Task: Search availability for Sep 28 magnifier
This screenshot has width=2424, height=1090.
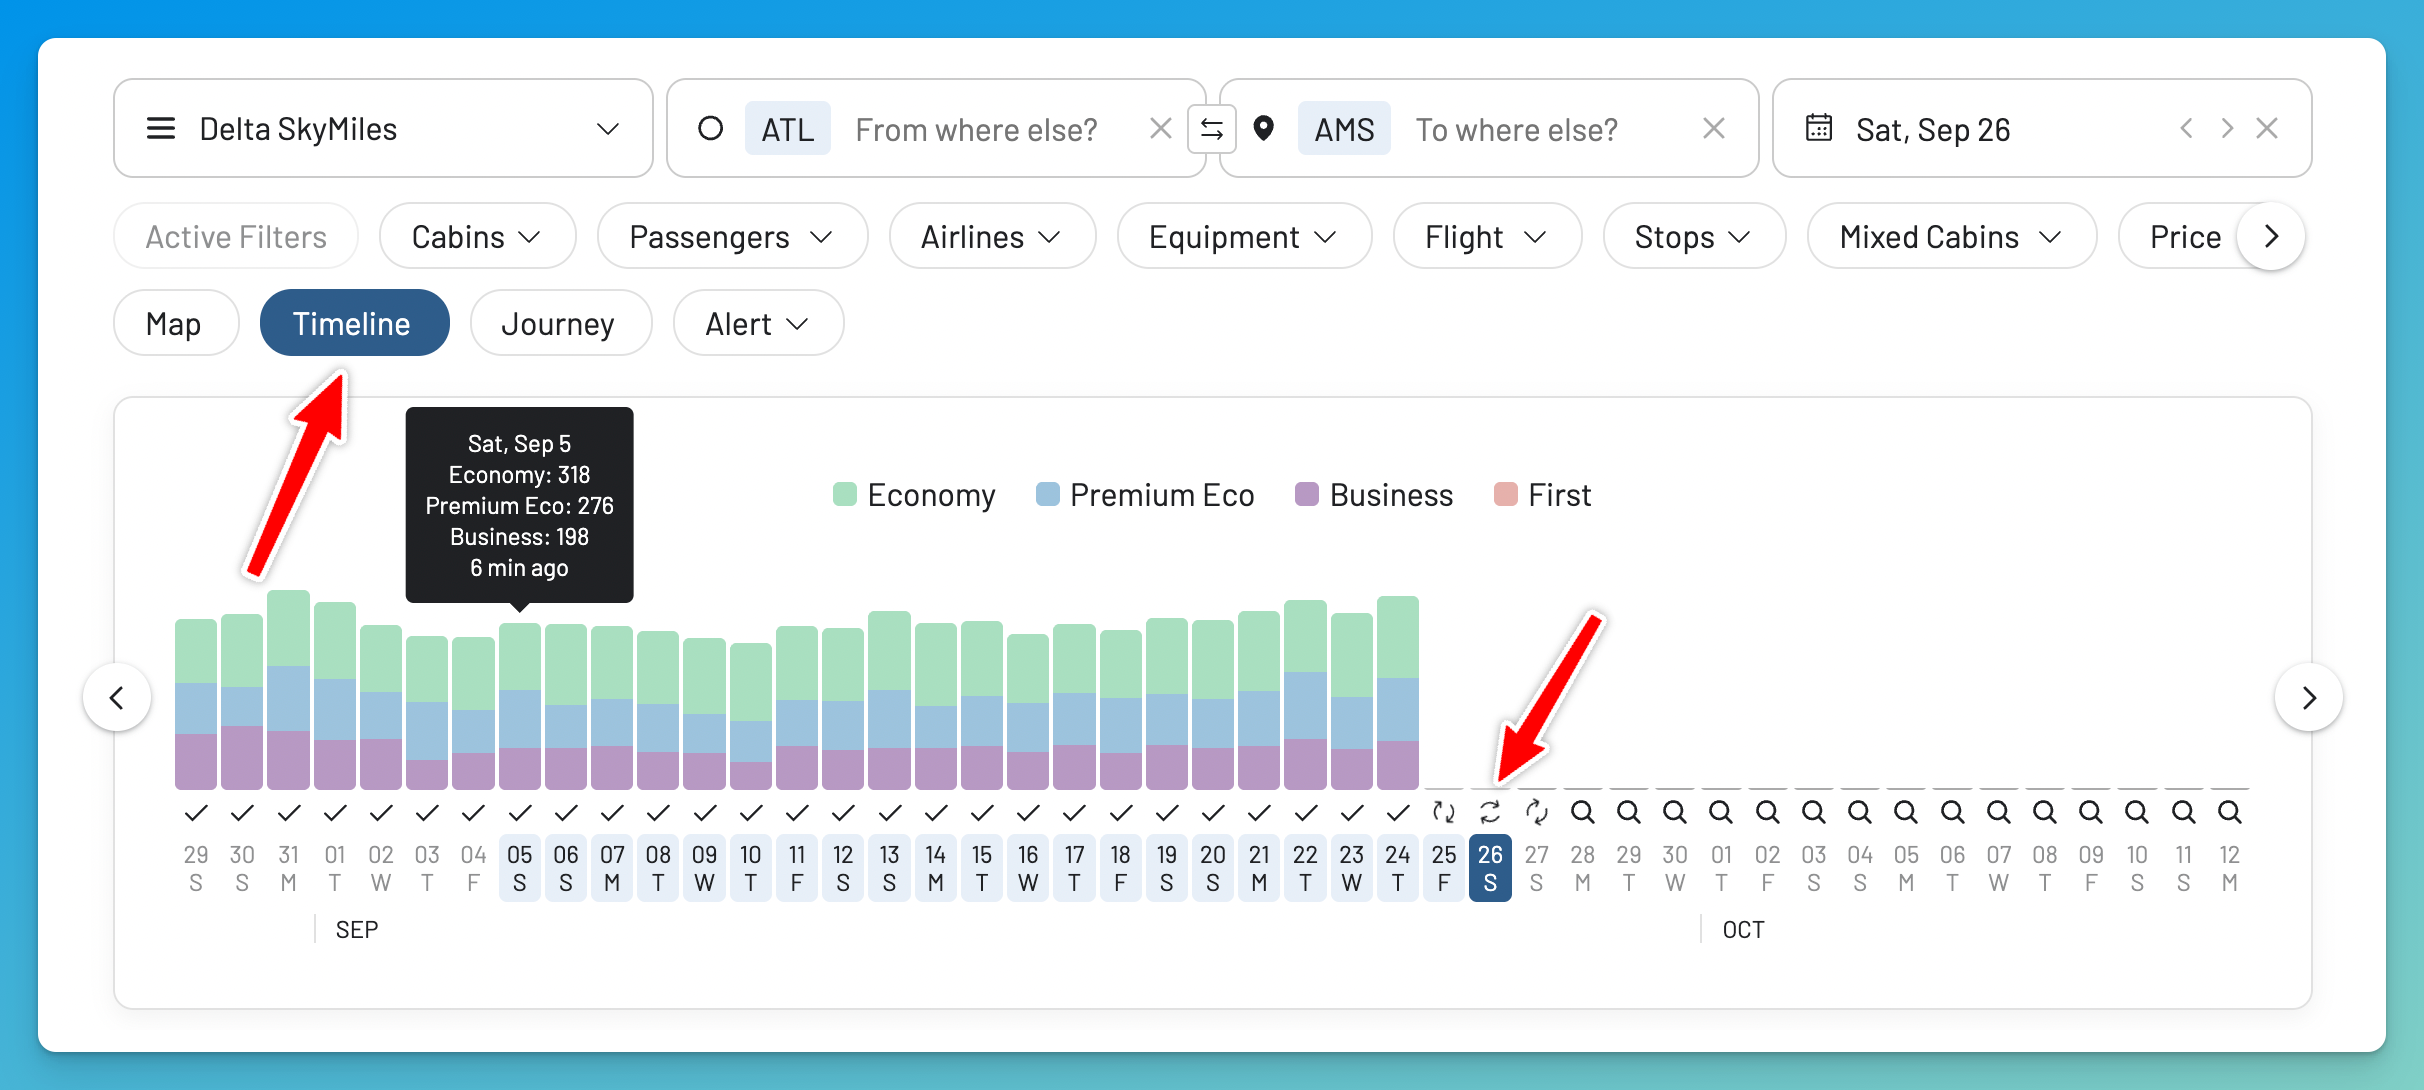Action: coord(1583,812)
